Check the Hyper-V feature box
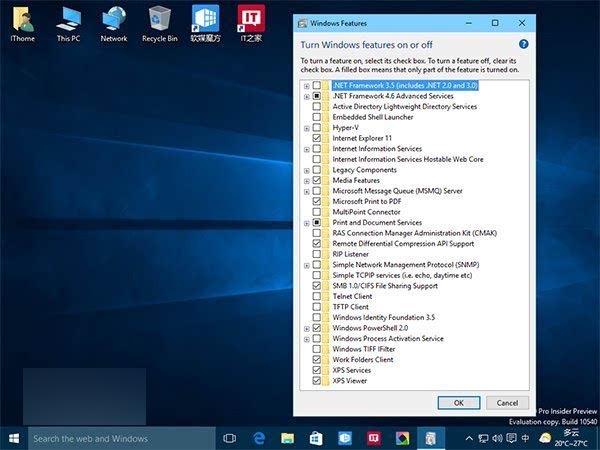Image resolution: width=600 pixels, height=450 pixels. 317,128
